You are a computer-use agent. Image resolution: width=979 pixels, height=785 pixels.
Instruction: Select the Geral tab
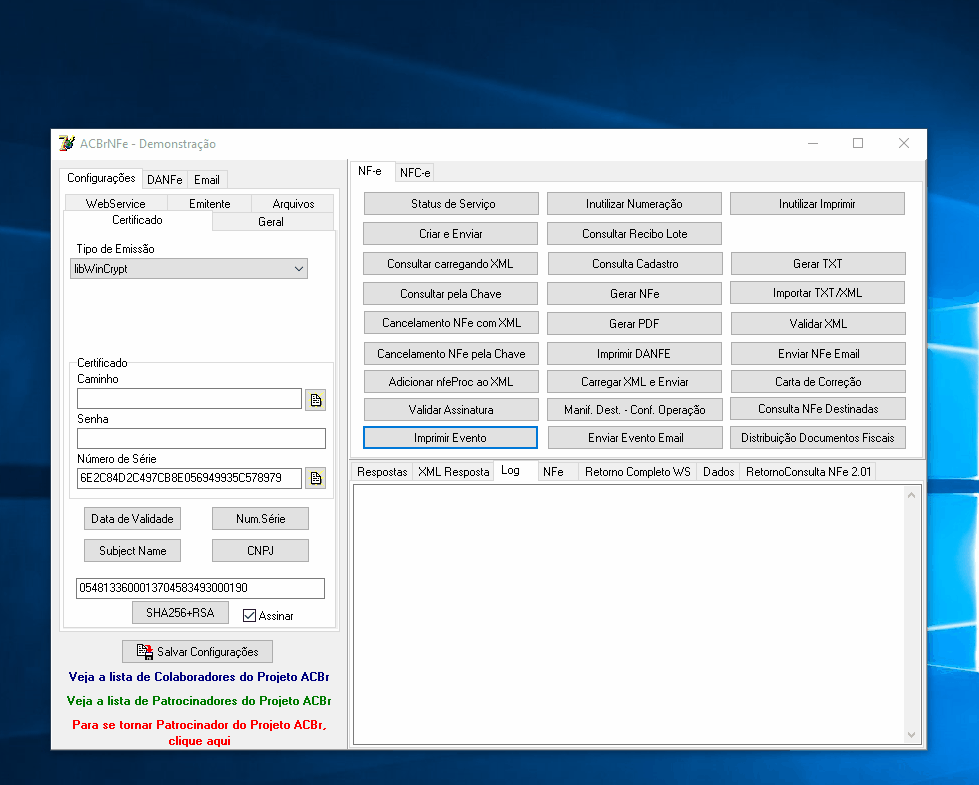[271, 222]
